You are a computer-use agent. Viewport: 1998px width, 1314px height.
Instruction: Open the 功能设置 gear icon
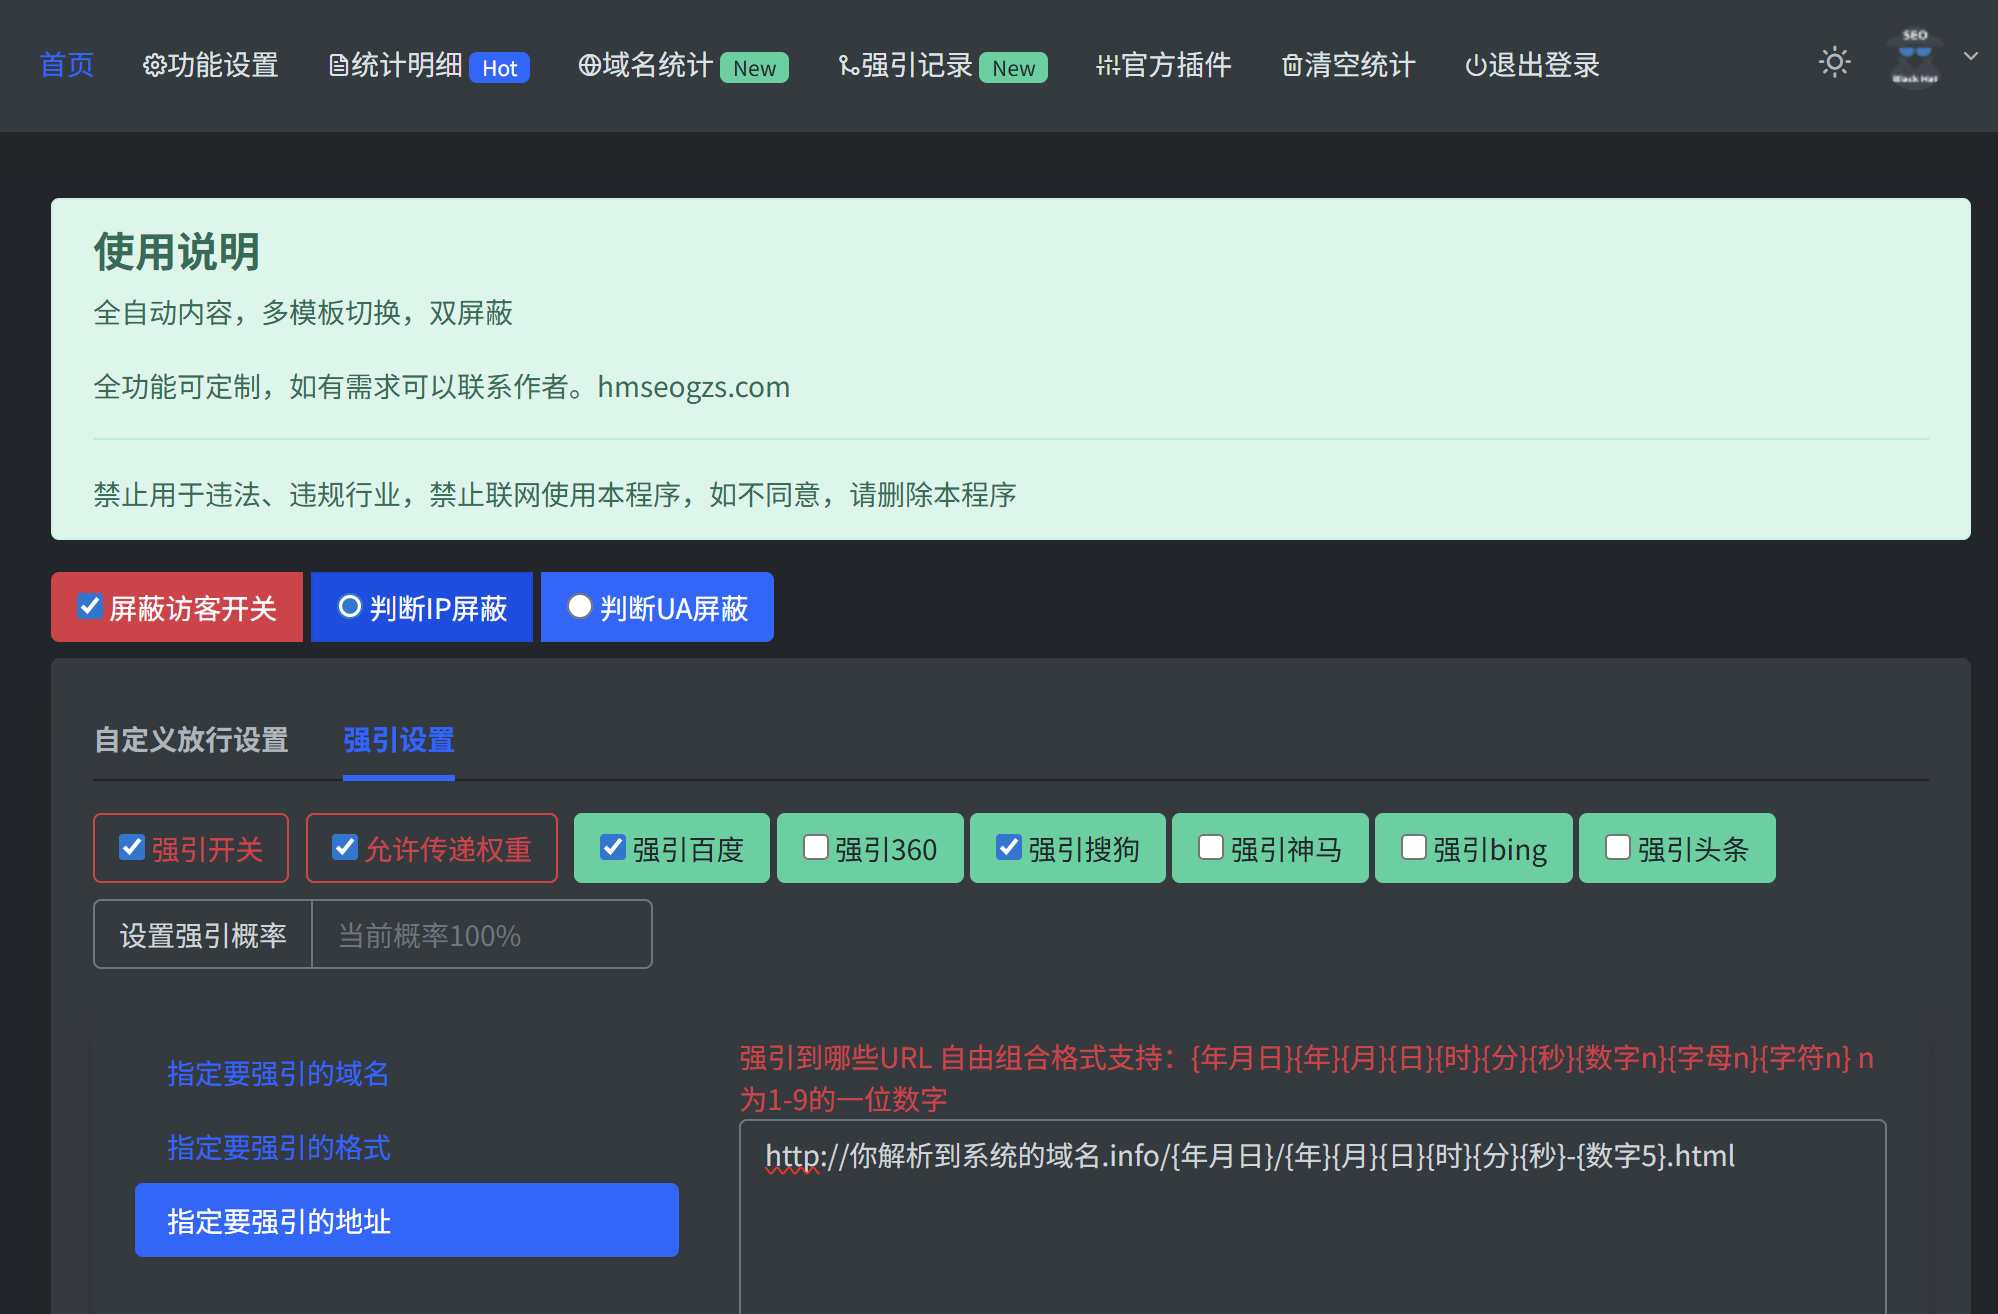coord(155,65)
